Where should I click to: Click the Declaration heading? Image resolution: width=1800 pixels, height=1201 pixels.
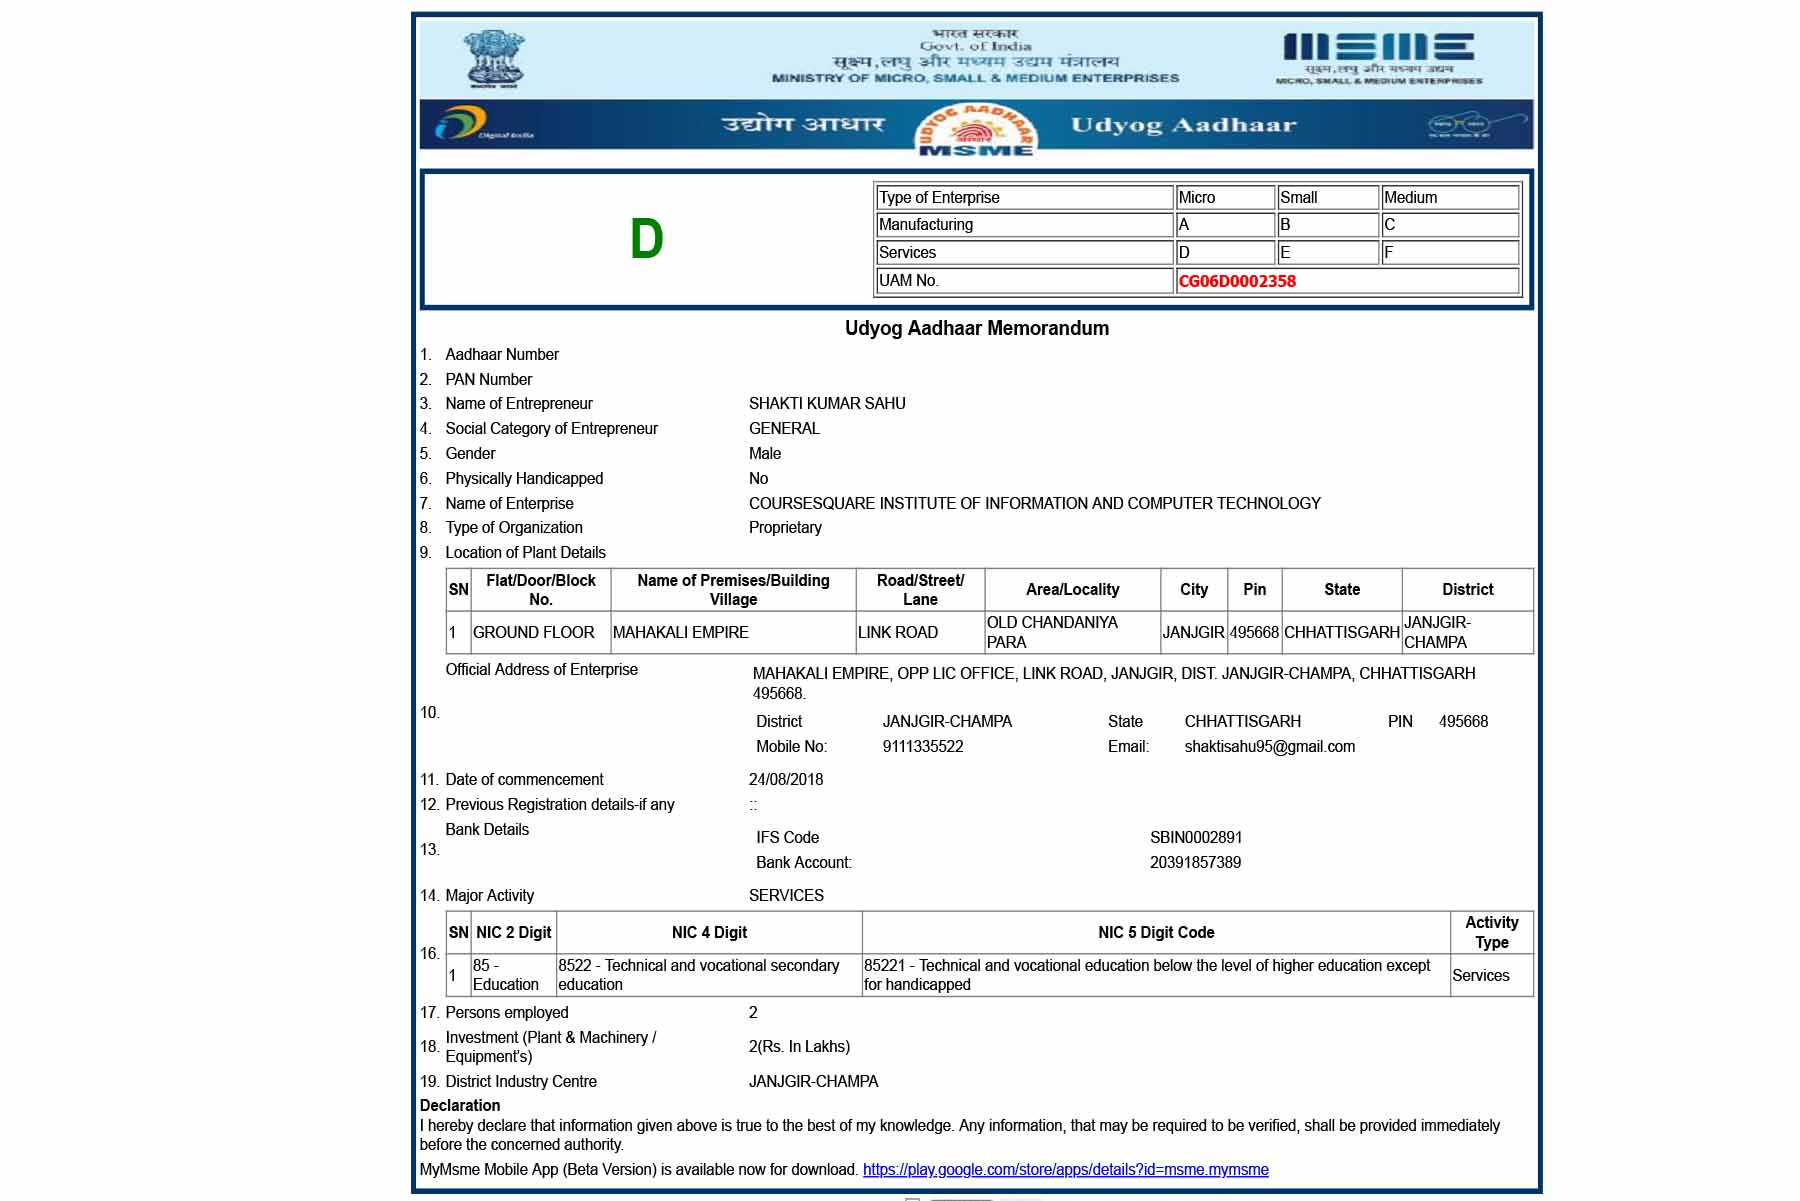point(460,1105)
